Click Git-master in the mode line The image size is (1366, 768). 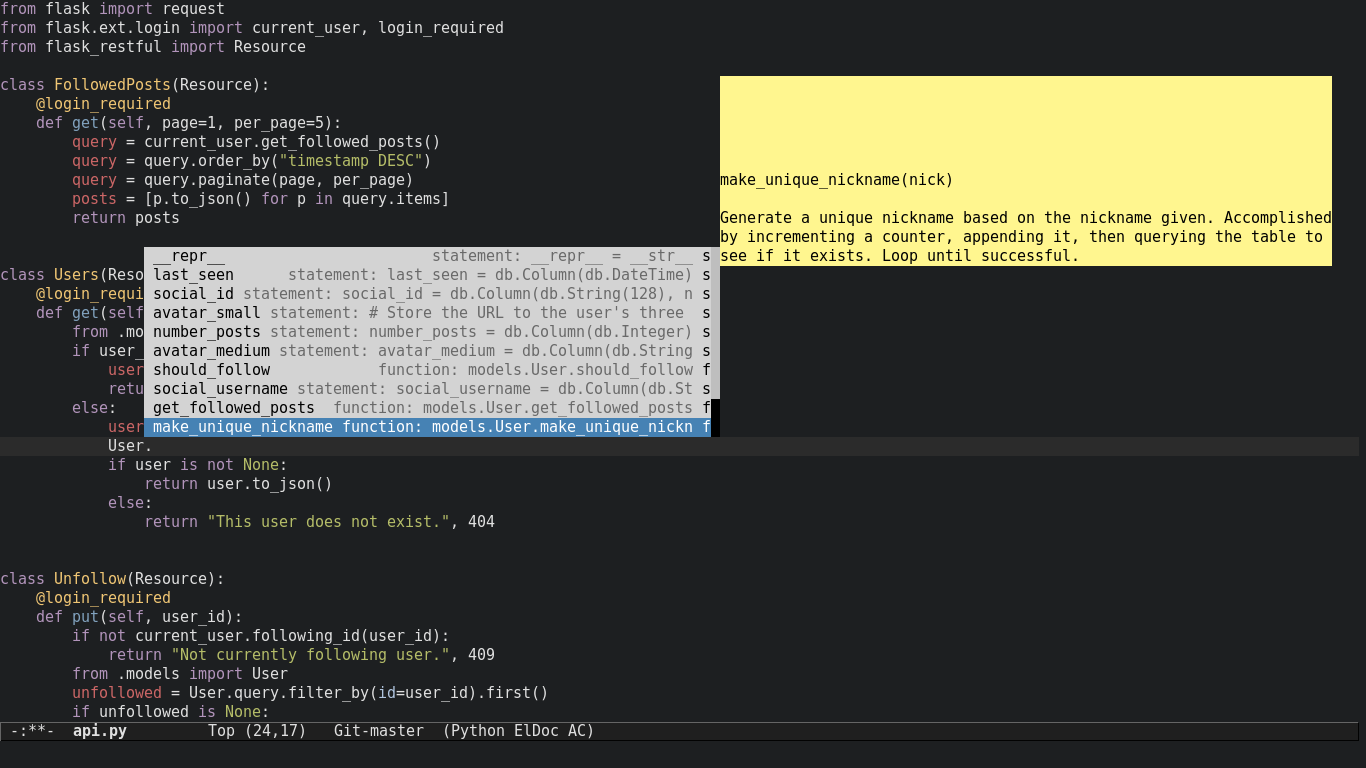[379, 731]
